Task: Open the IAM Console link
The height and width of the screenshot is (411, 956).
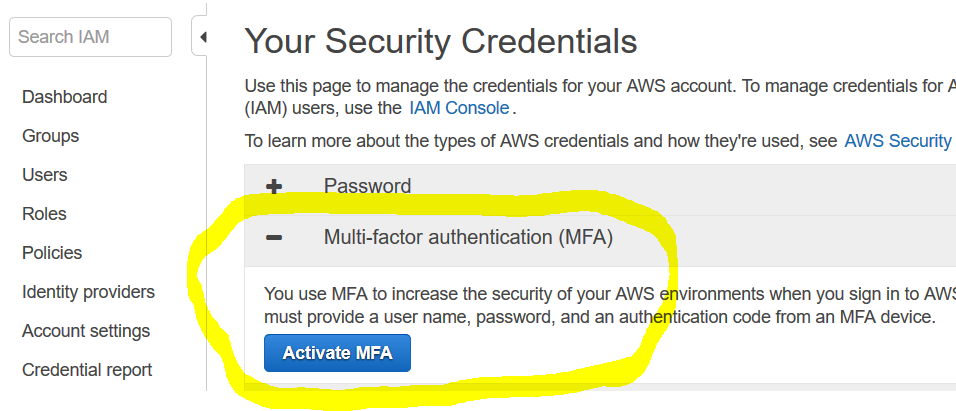Action: point(459,108)
